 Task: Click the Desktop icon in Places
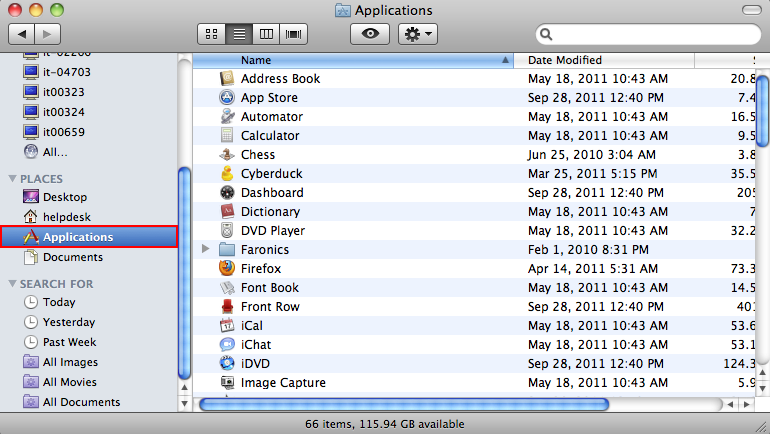coord(30,196)
